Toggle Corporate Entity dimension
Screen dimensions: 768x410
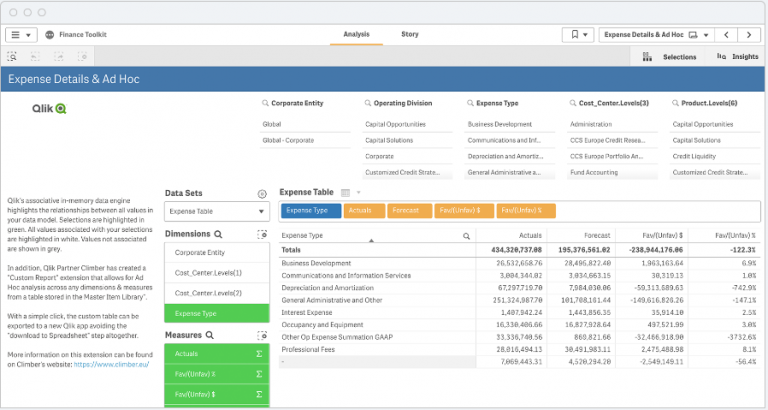(x=217, y=253)
